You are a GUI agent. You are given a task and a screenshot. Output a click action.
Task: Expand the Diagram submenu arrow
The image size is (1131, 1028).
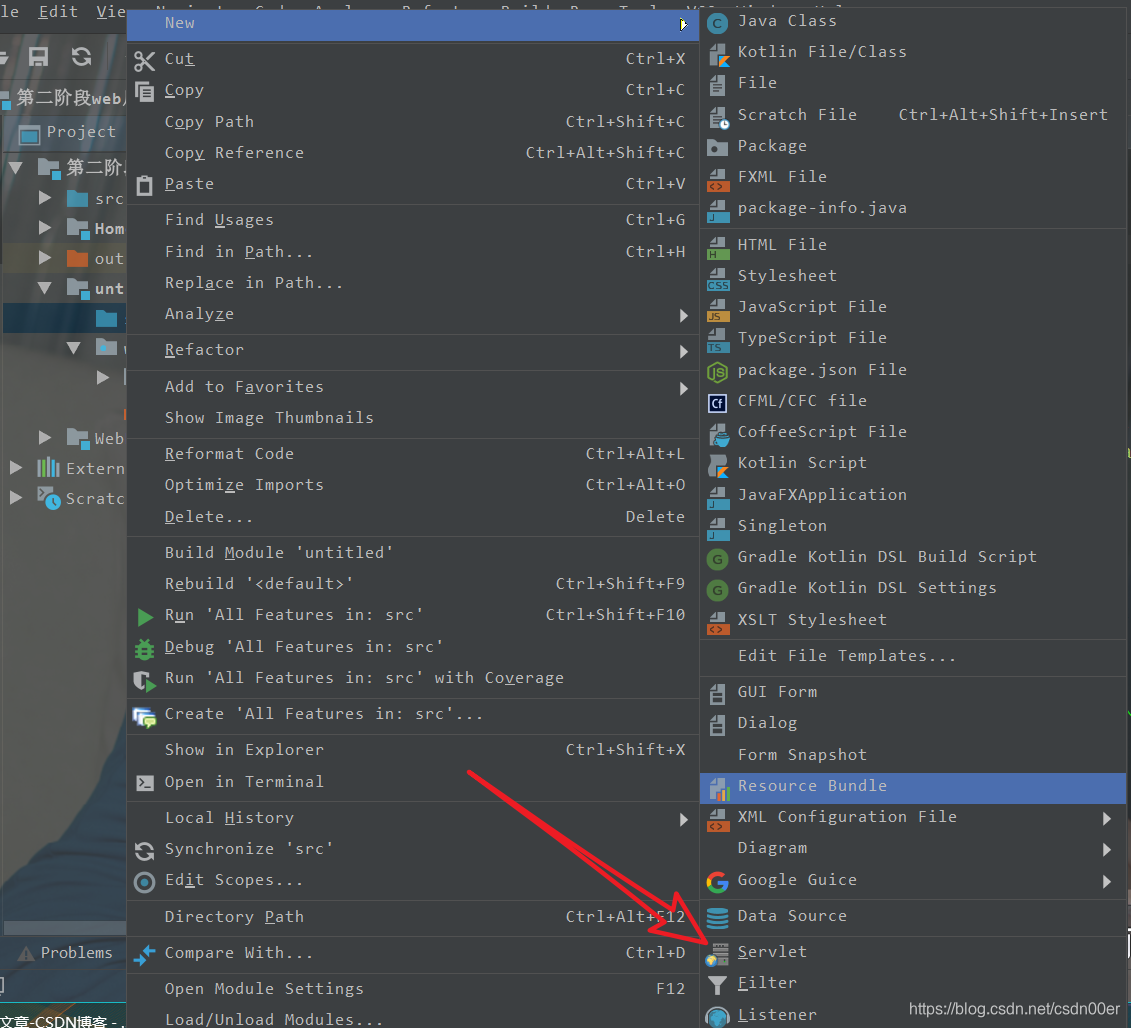pyautogui.click(x=1106, y=850)
